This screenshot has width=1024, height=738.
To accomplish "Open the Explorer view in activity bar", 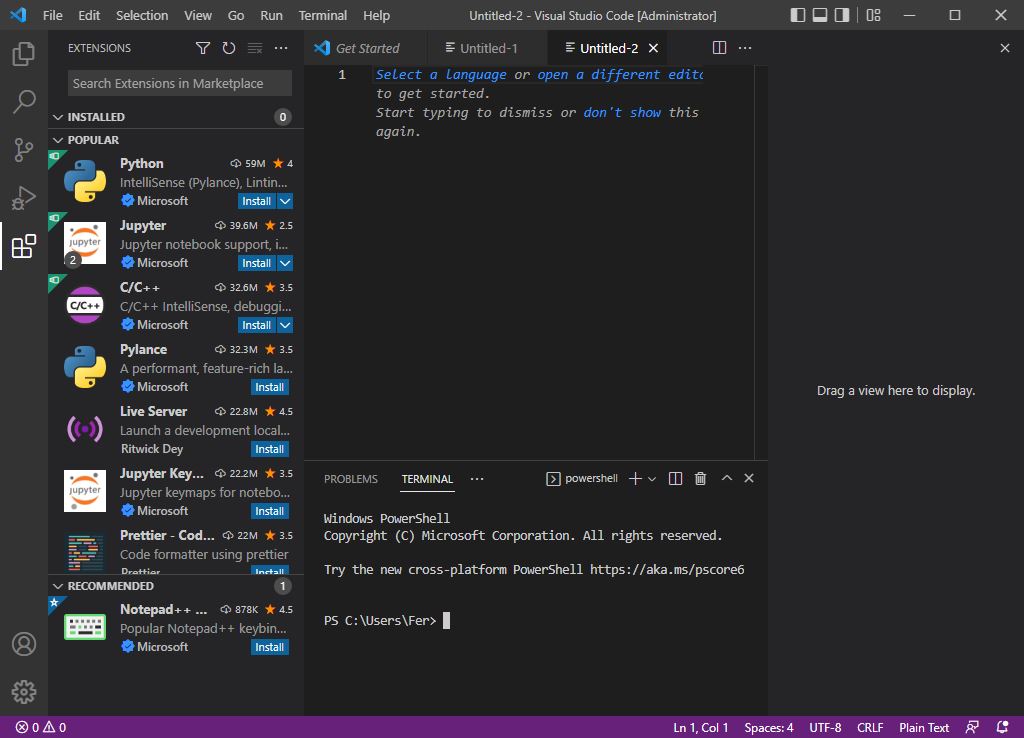I will coord(24,54).
